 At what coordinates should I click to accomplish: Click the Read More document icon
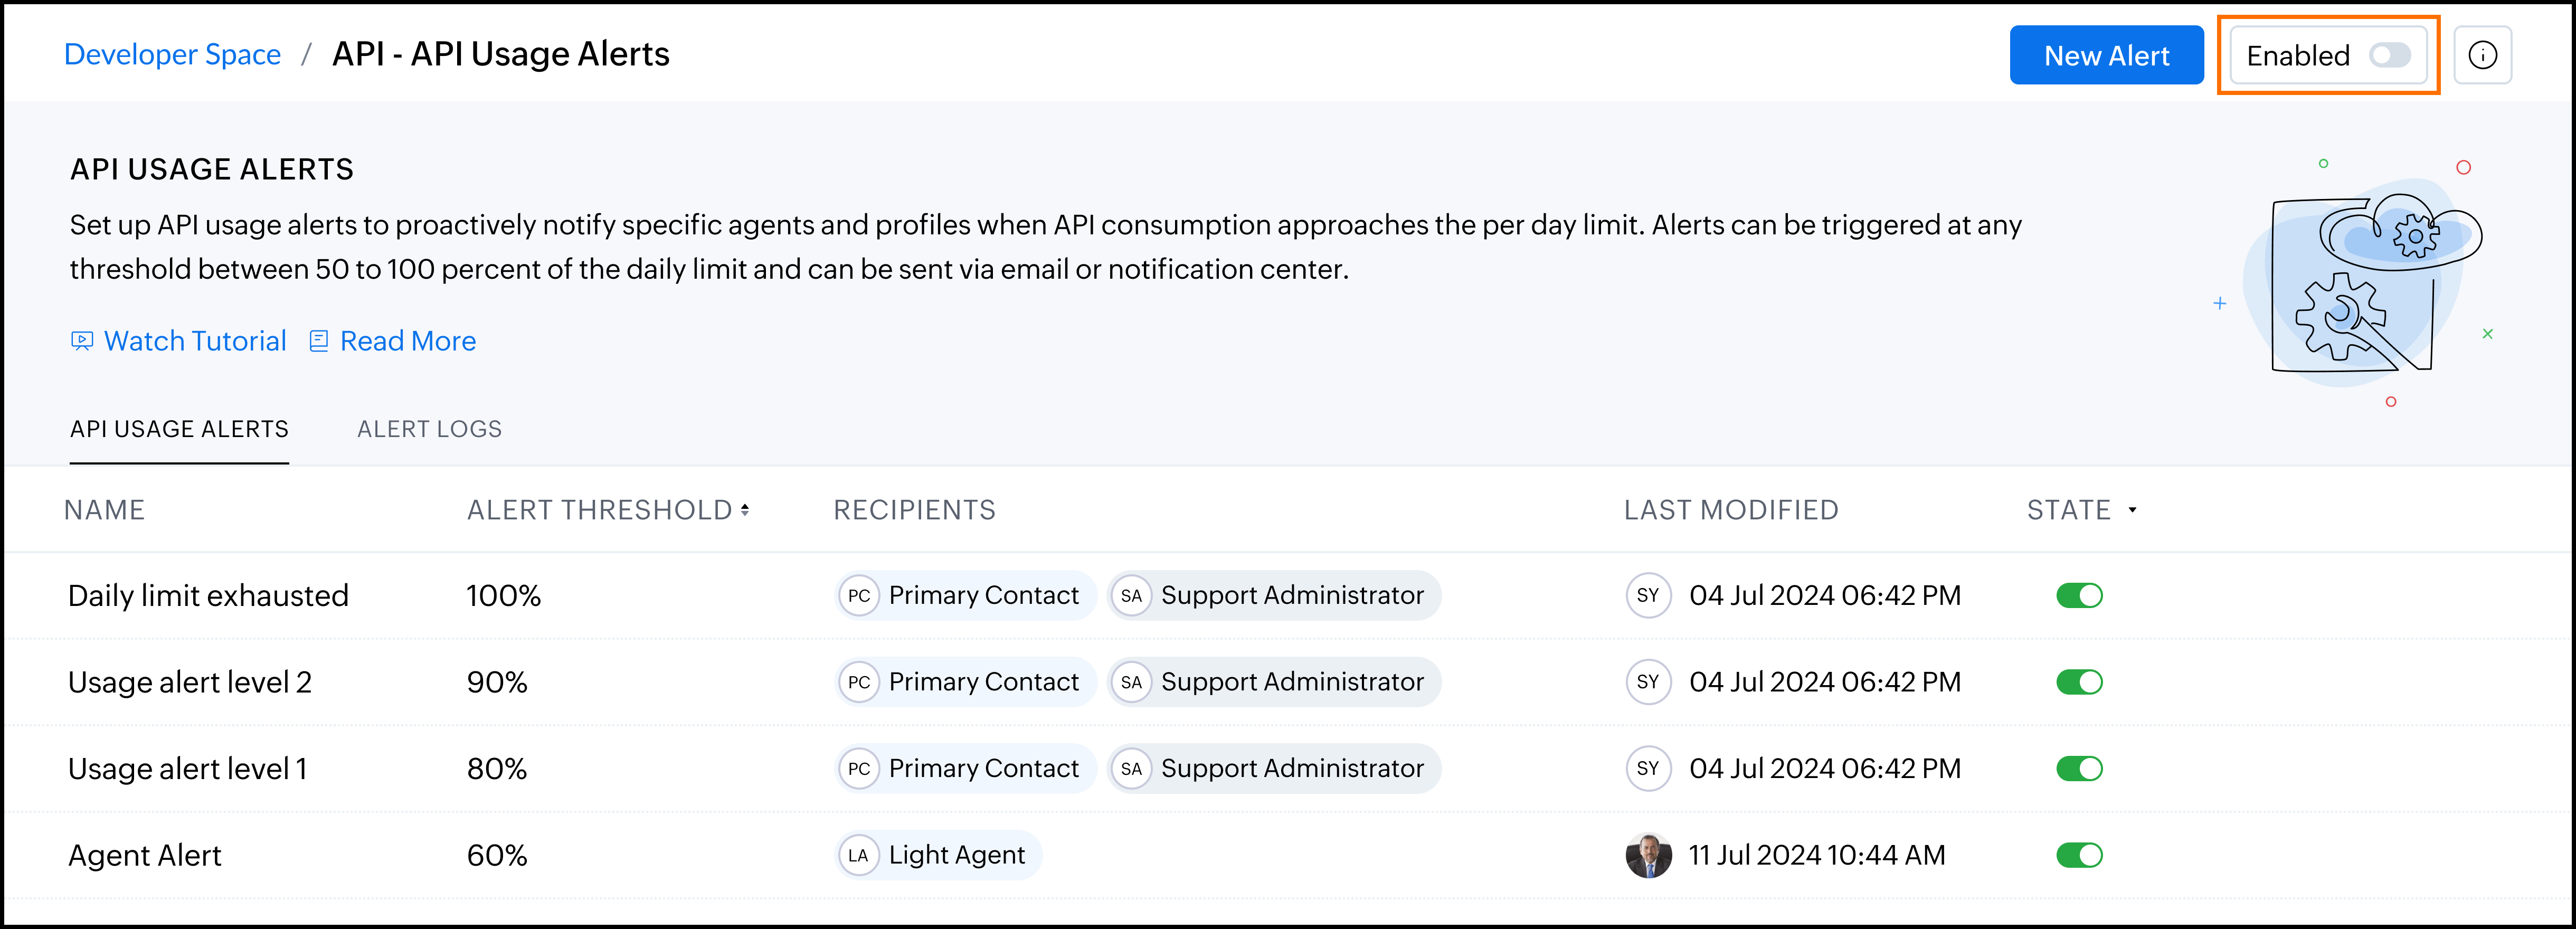(319, 341)
